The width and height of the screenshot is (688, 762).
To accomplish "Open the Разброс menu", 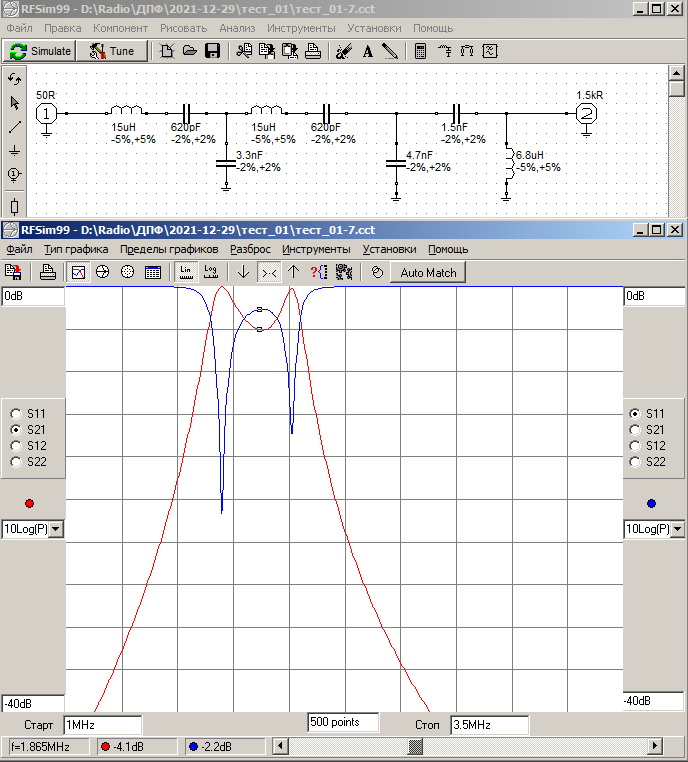I will pyautogui.click(x=250, y=249).
